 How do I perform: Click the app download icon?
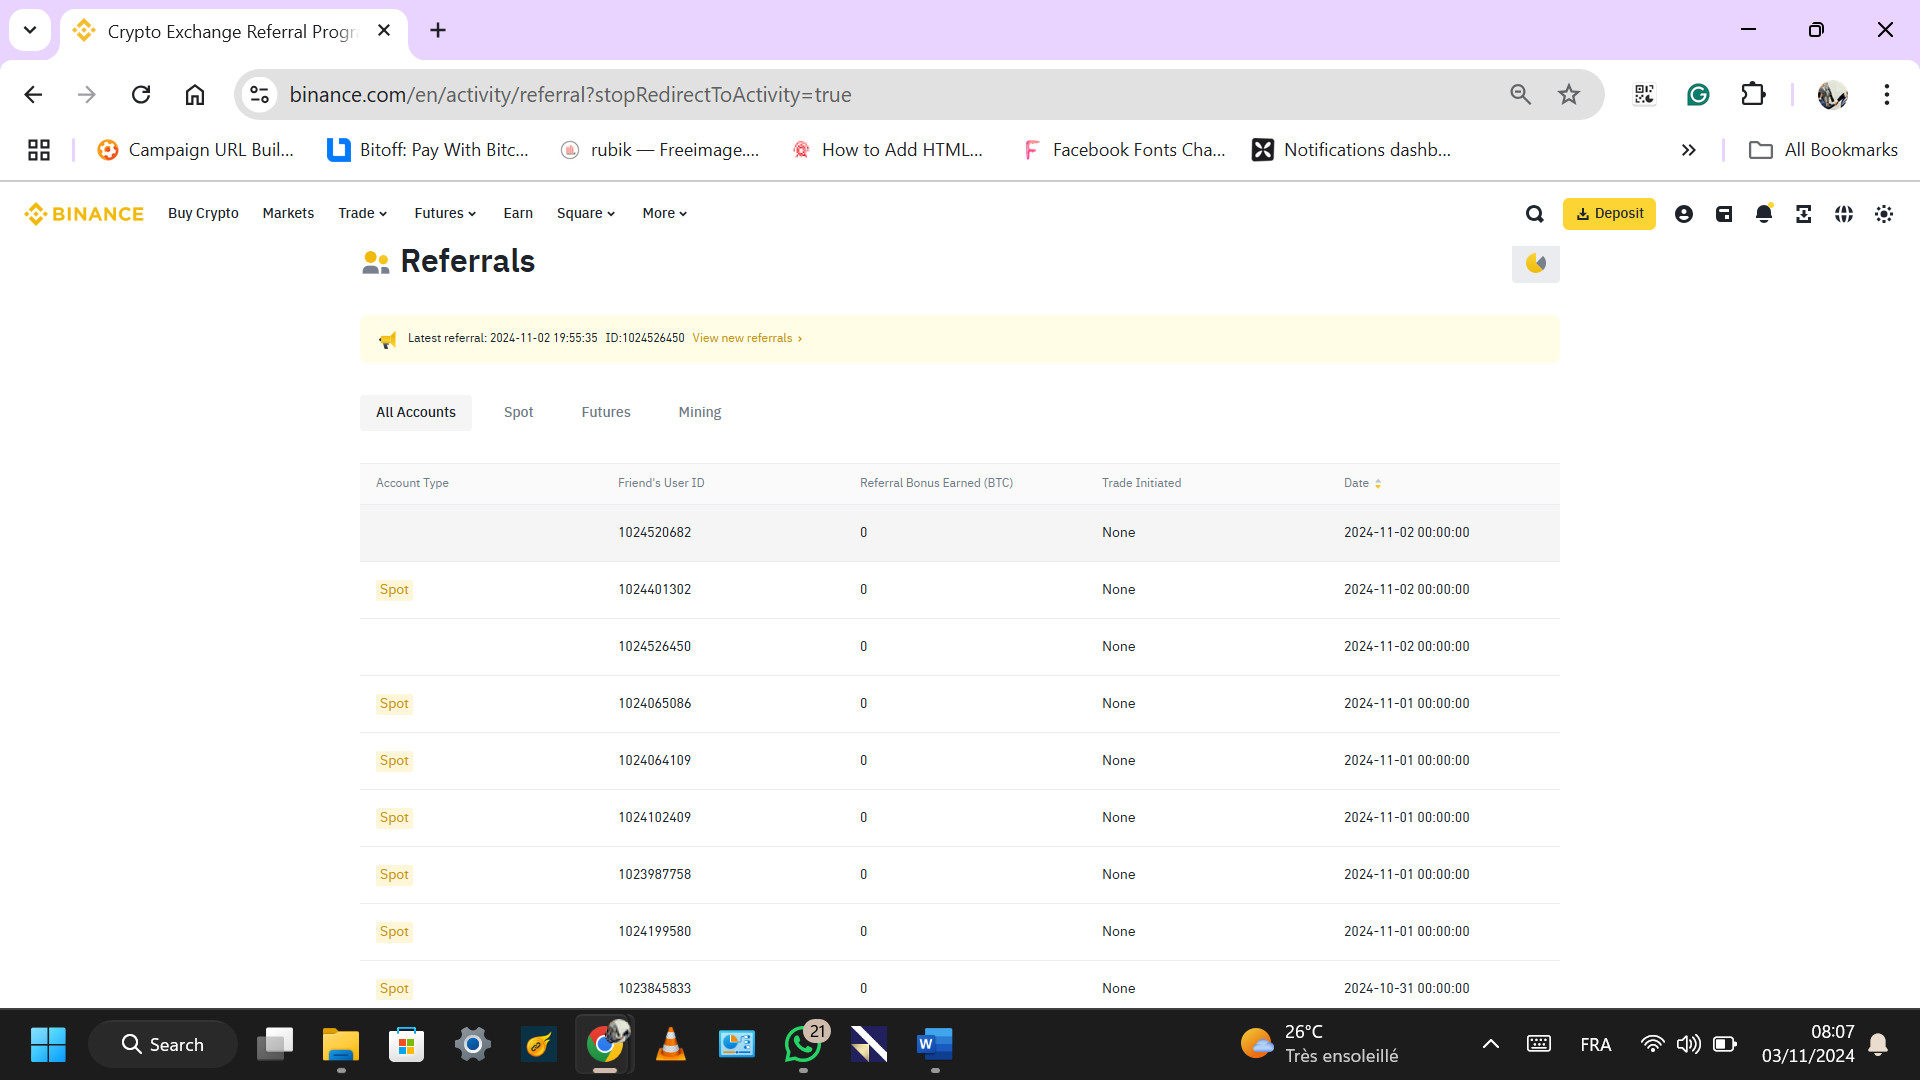(1804, 214)
